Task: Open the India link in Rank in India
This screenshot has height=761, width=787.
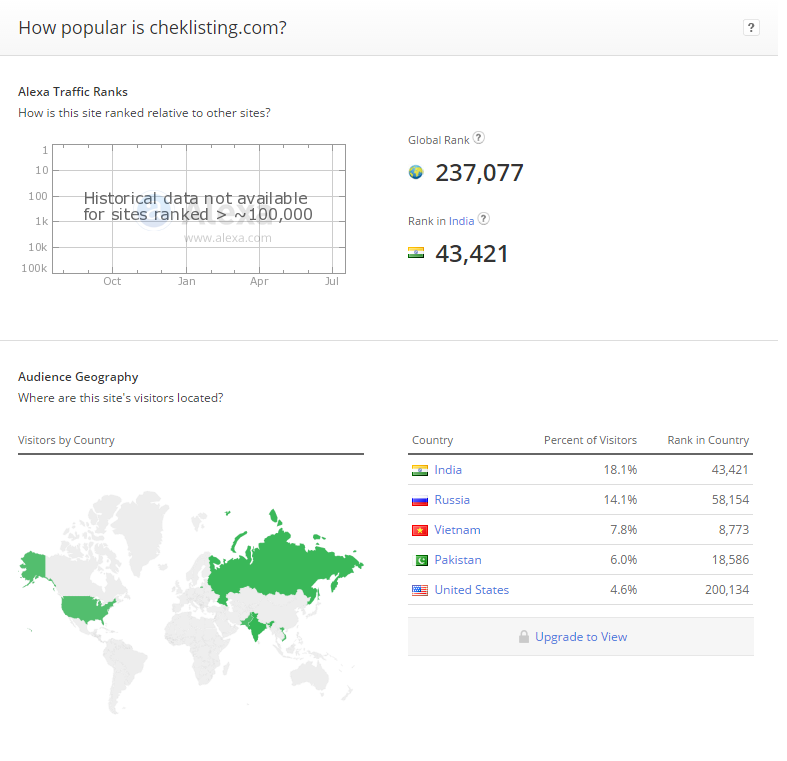Action: [x=461, y=221]
